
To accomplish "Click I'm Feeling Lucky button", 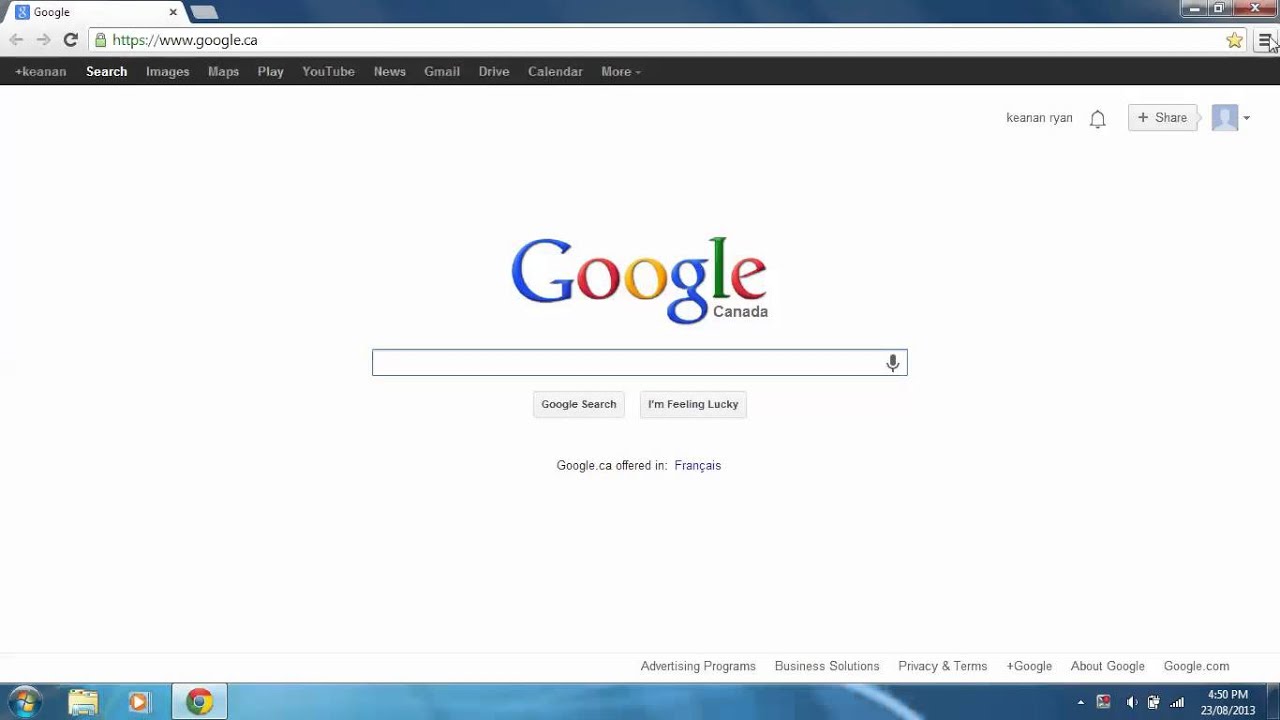I will tap(693, 404).
